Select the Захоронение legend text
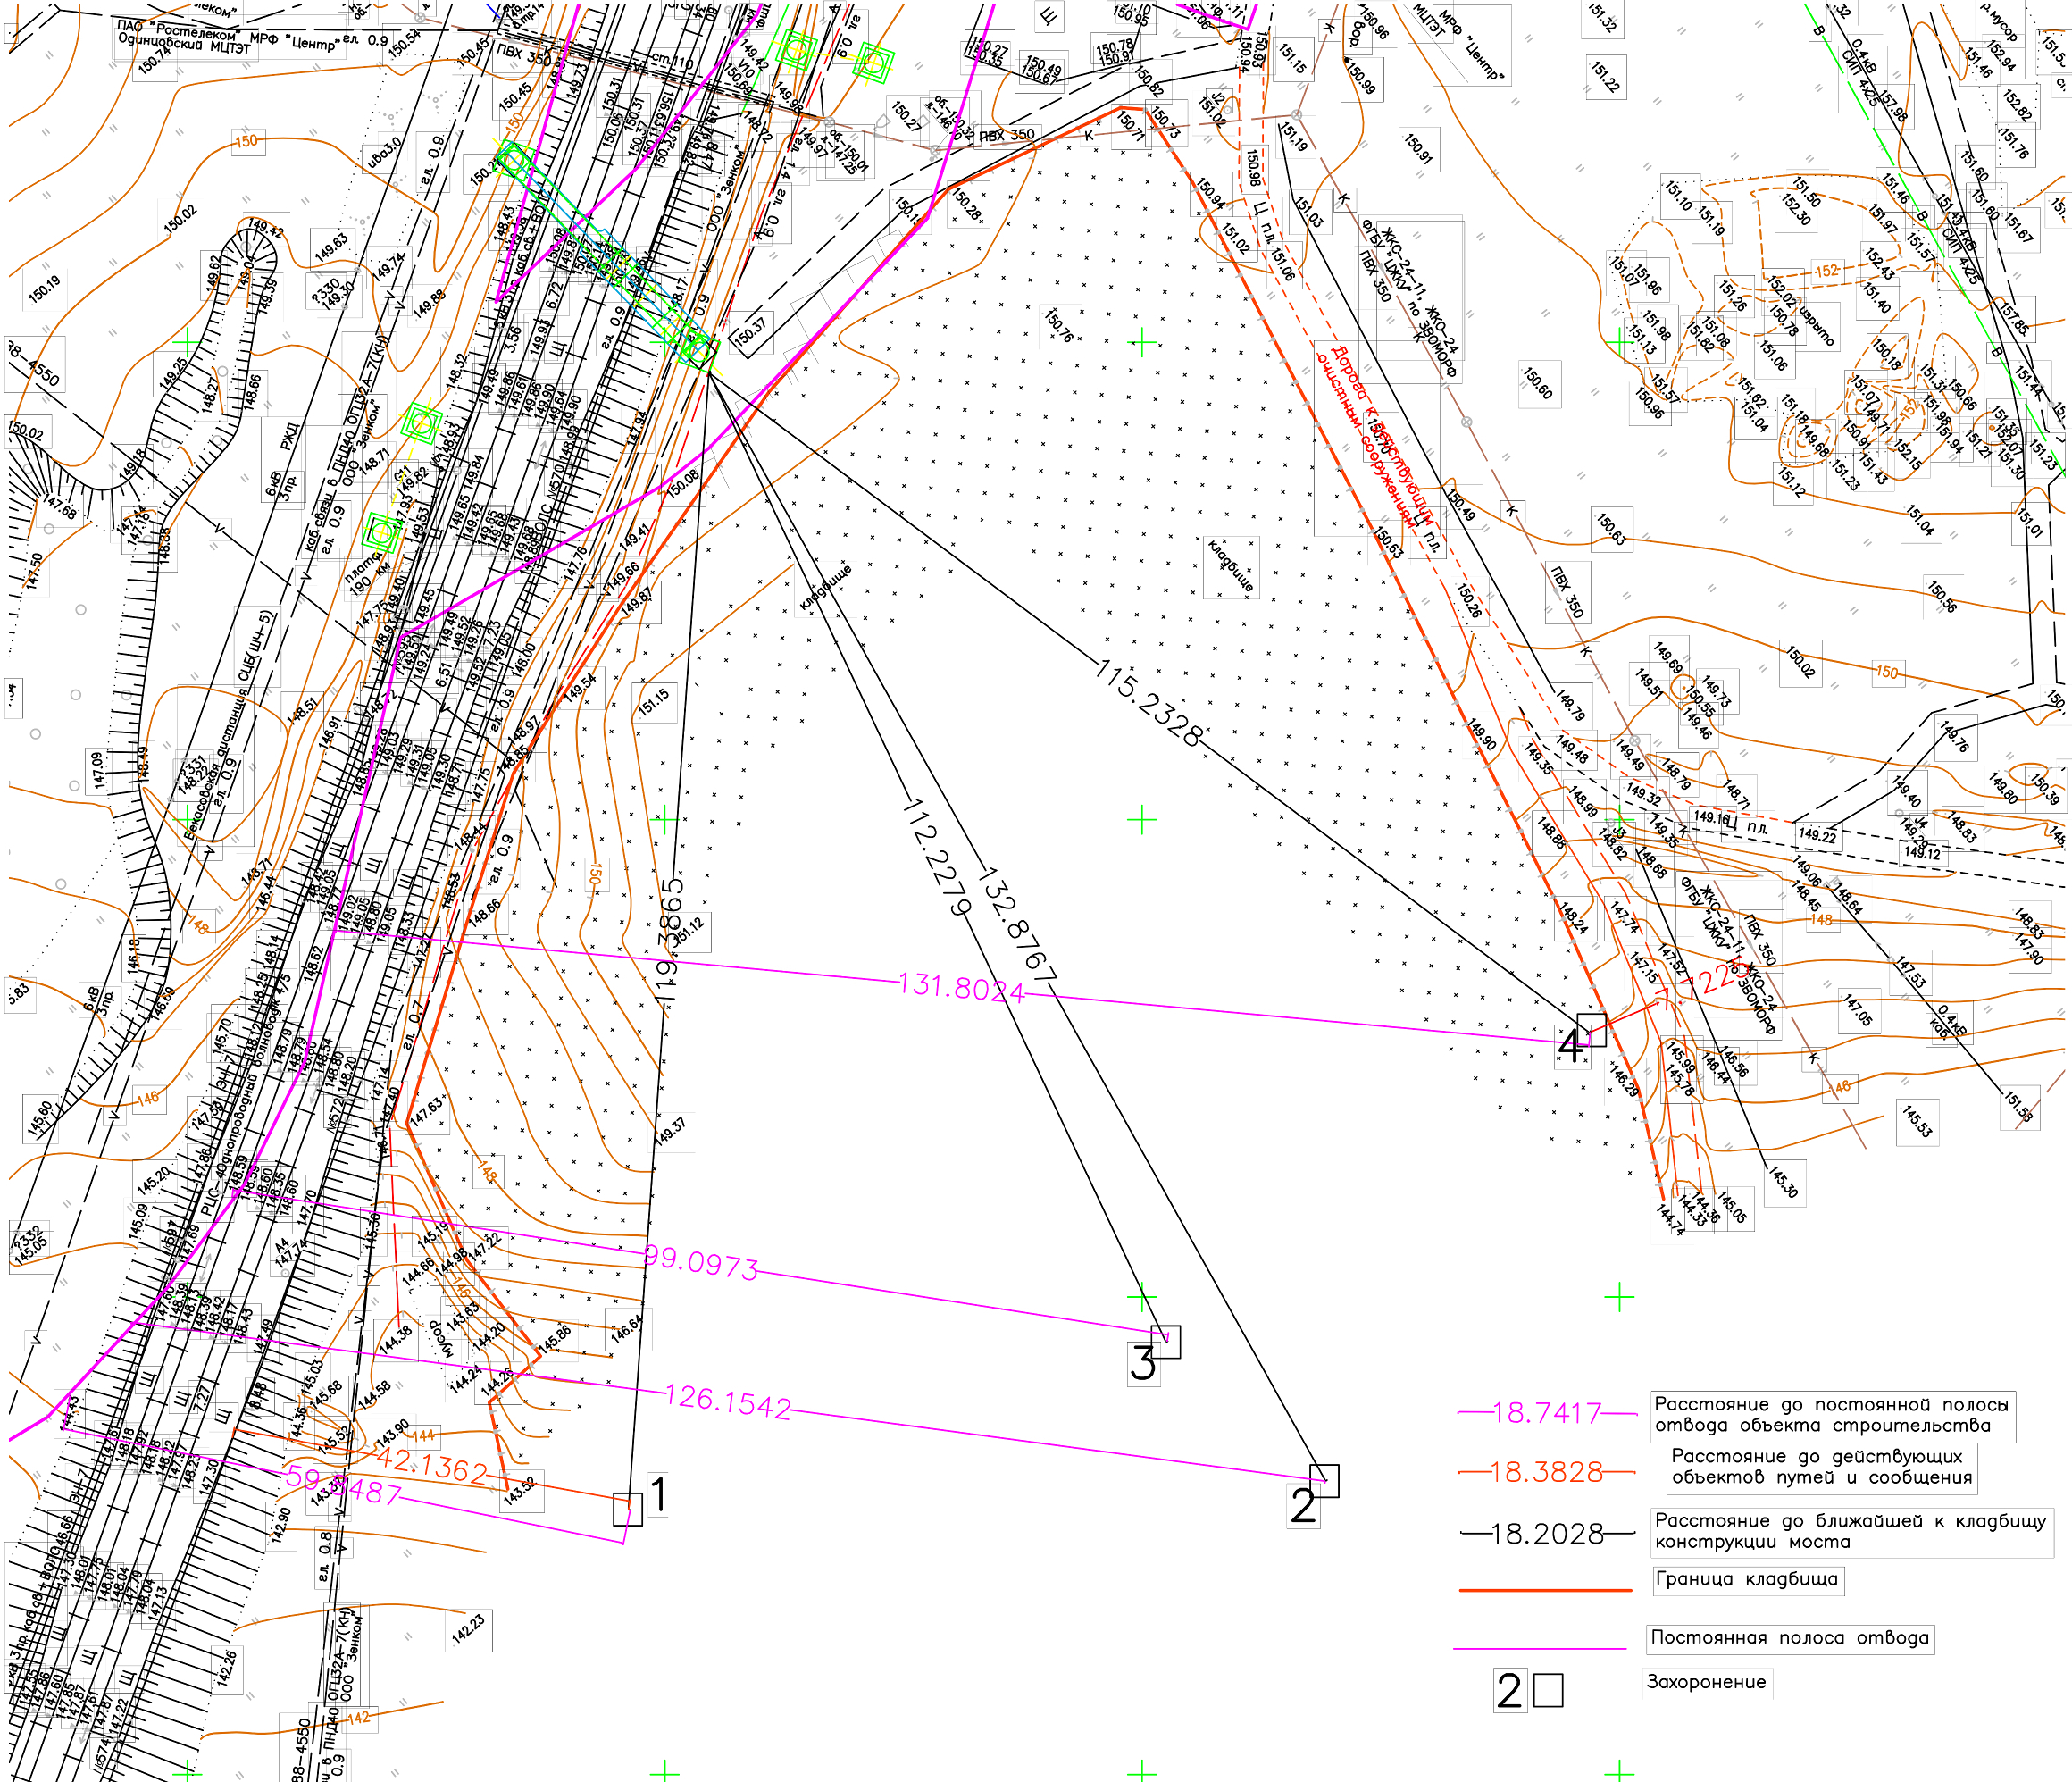Viewport: 2072px width, 1782px height. point(1706,1682)
